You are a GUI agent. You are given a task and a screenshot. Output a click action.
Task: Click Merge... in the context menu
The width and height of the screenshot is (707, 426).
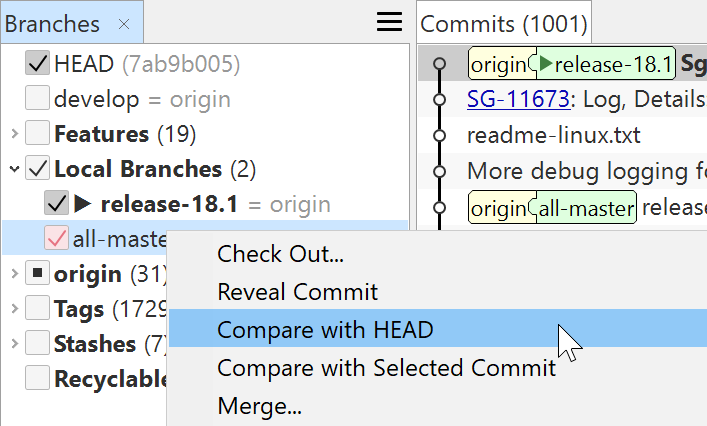259,406
